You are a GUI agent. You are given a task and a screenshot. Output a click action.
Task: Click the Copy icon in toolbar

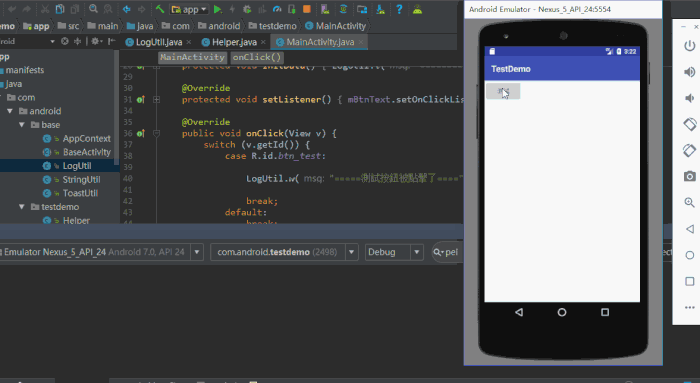pyautogui.click(x=60, y=9)
